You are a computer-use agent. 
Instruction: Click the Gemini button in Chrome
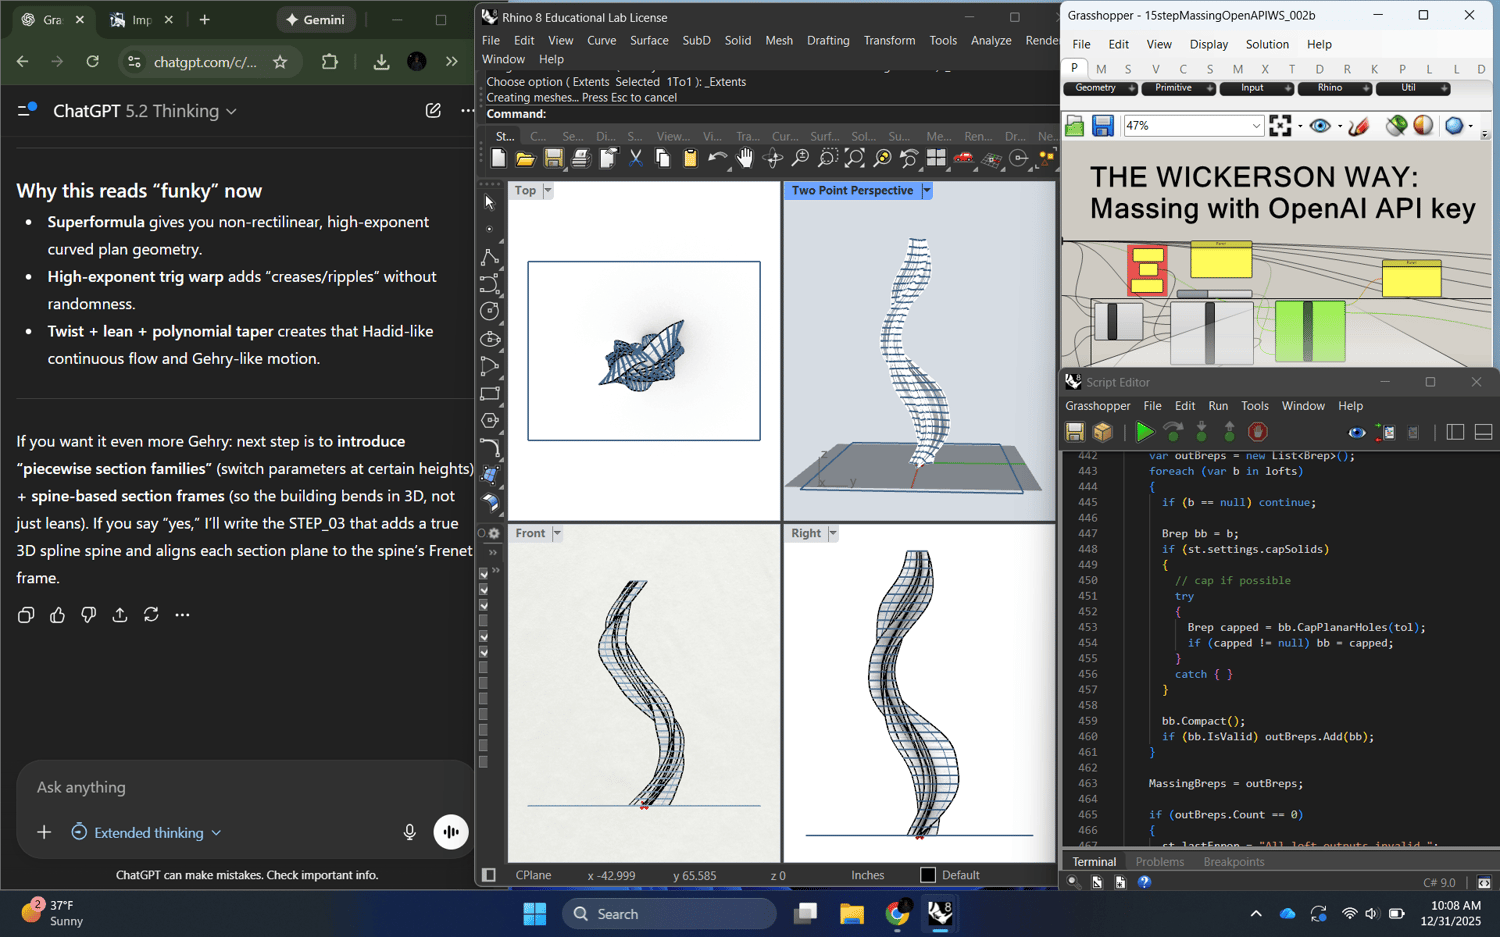pyautogui.click(x=316, y=19)
